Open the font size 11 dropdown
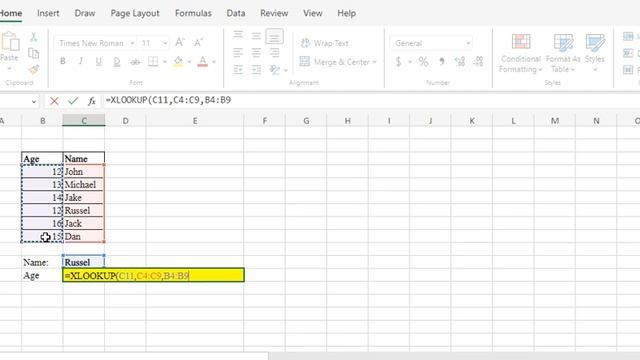 coord(164,43)
